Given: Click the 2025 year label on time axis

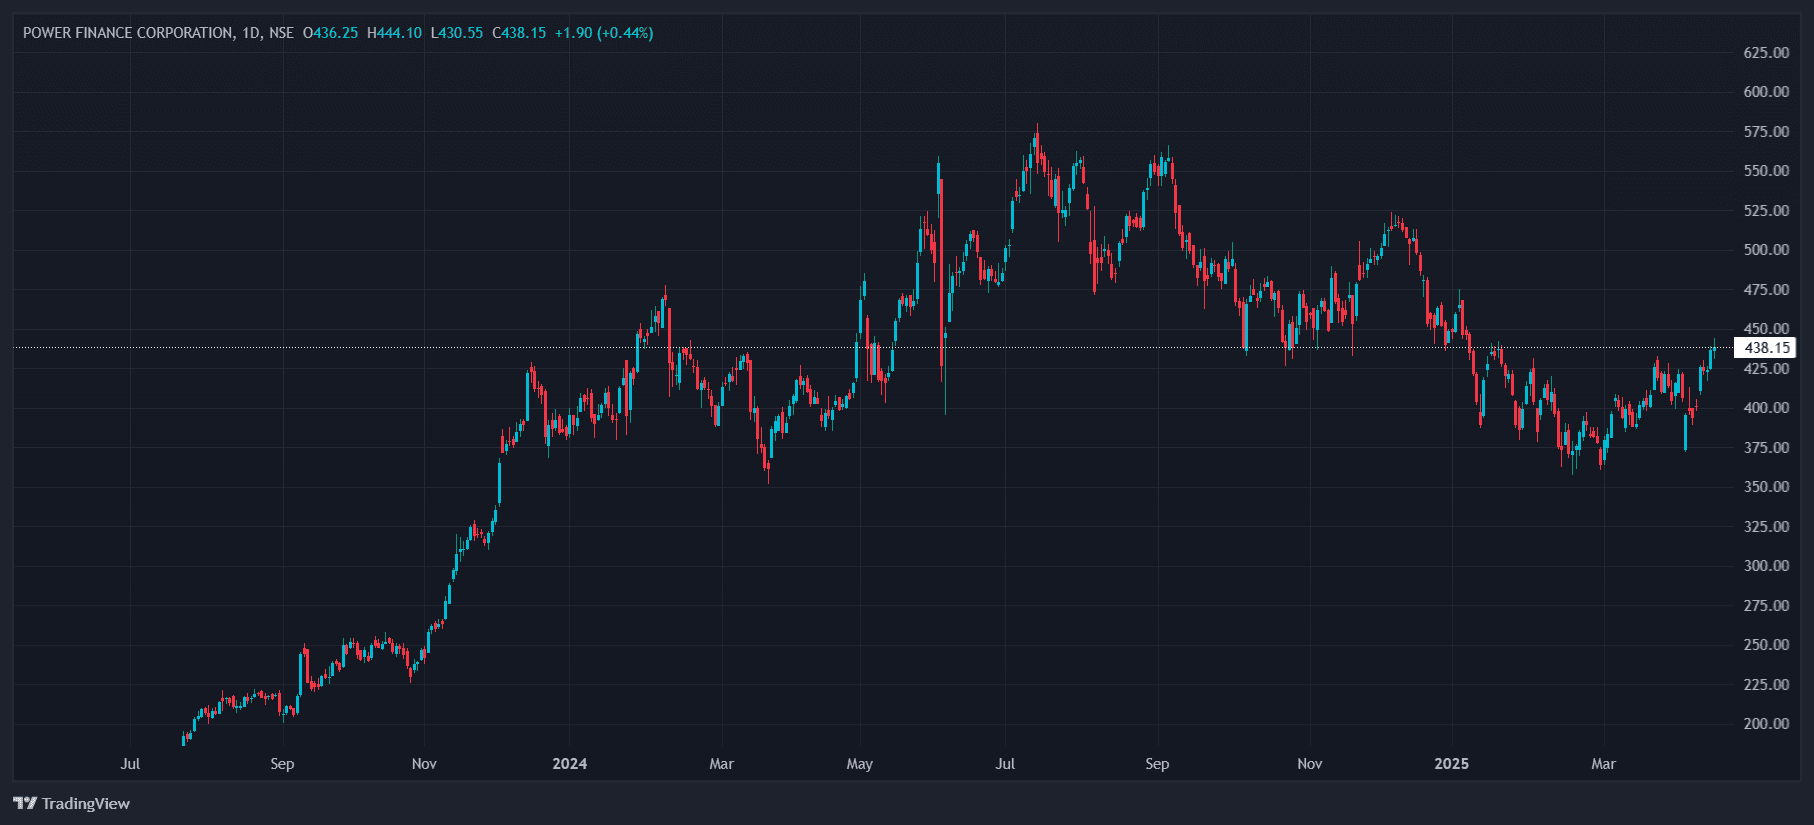Looking at the screenshot, I should coord(1452,764).
